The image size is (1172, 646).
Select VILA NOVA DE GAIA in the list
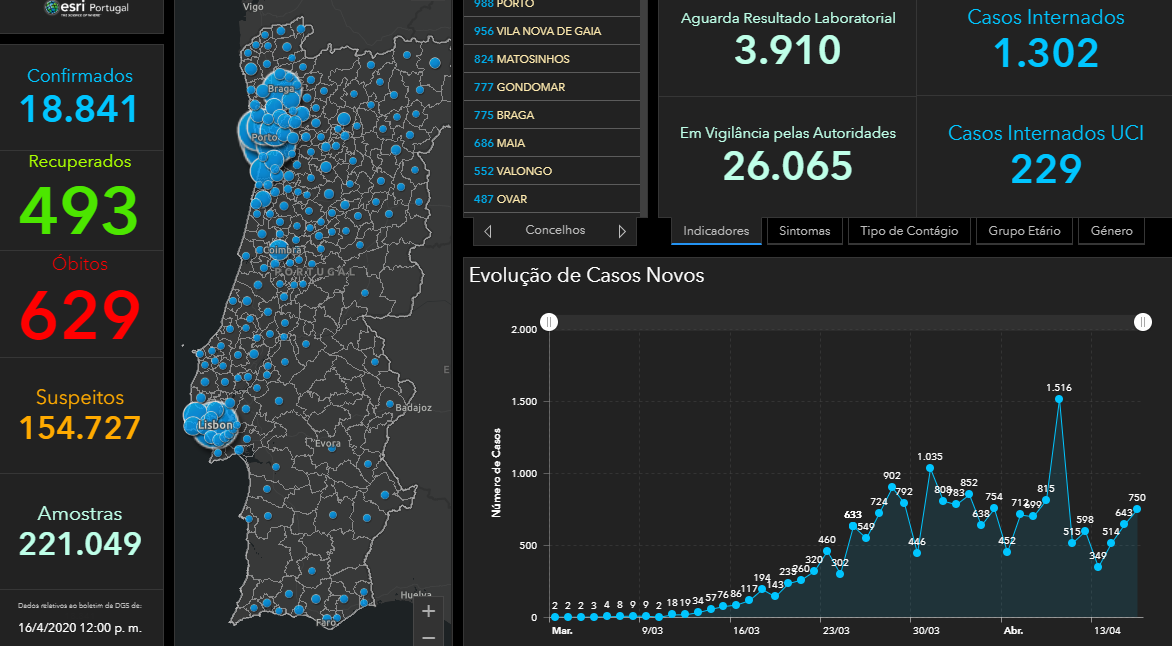click(x=551, y=31)
